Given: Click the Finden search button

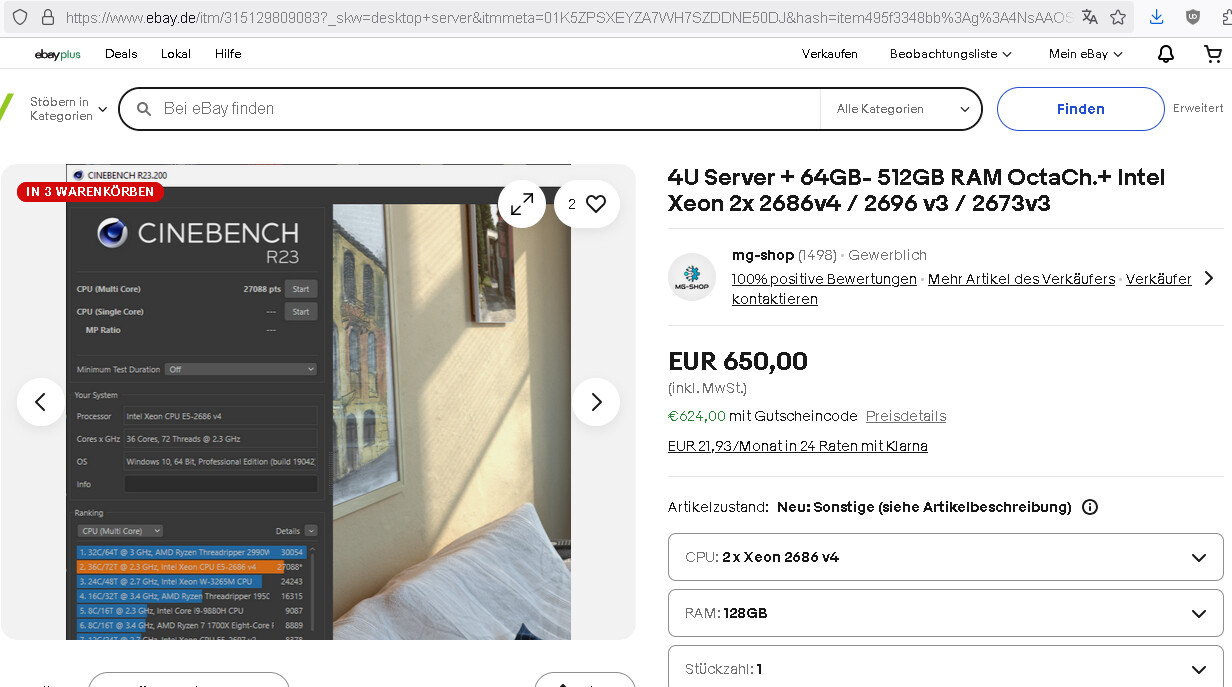Looking at the screenshot, I should pos(1080,109).
